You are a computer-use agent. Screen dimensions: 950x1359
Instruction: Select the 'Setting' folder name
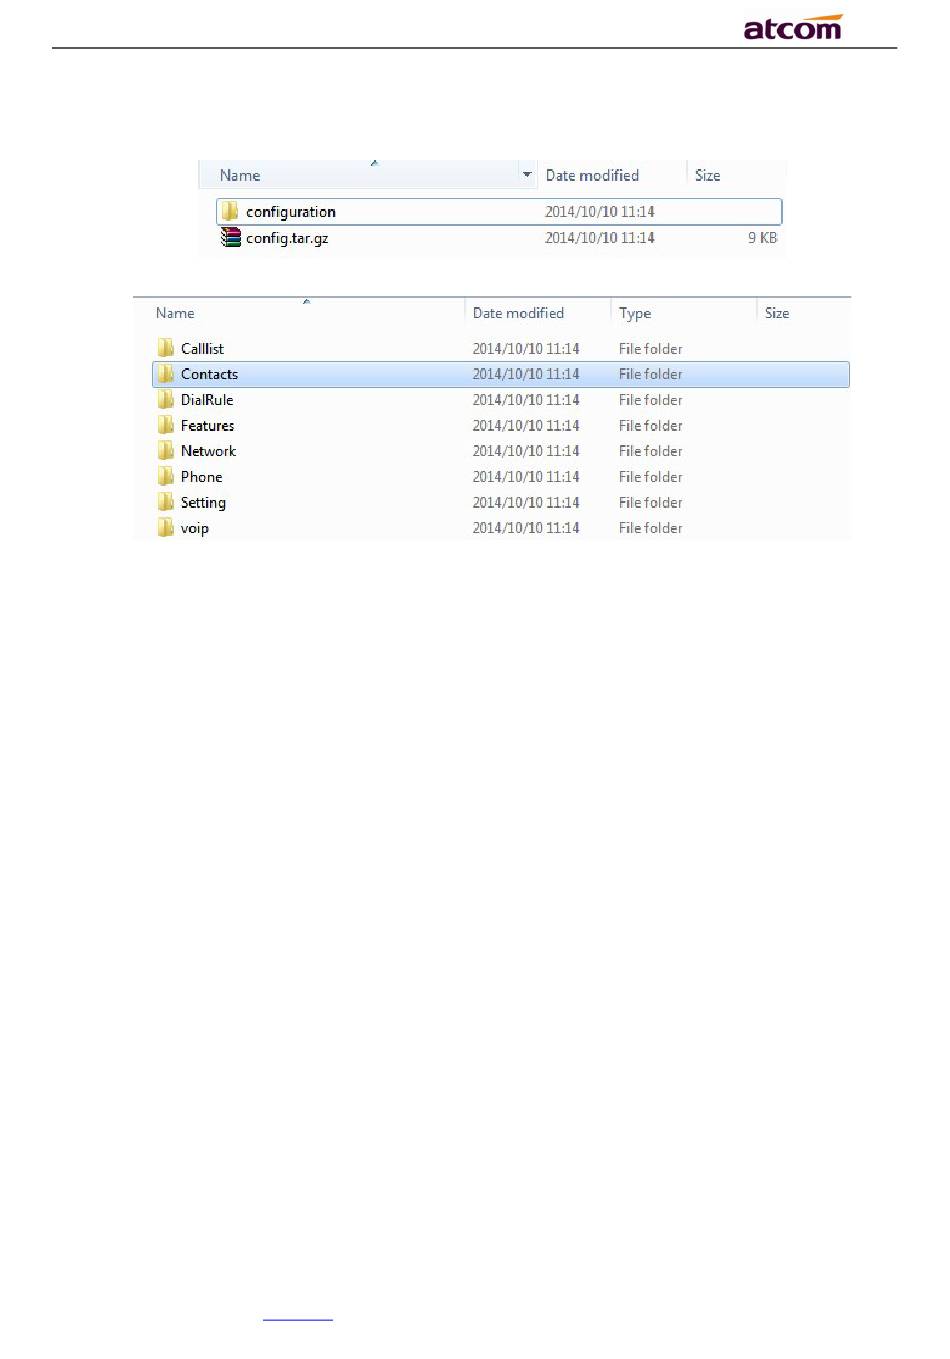pyautogui.click(x=203, y=503)
